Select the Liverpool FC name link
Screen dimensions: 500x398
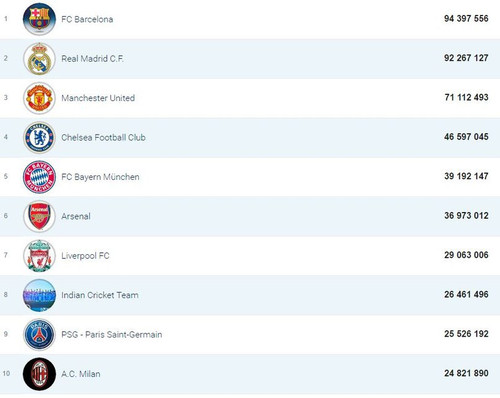pos(85,256)
